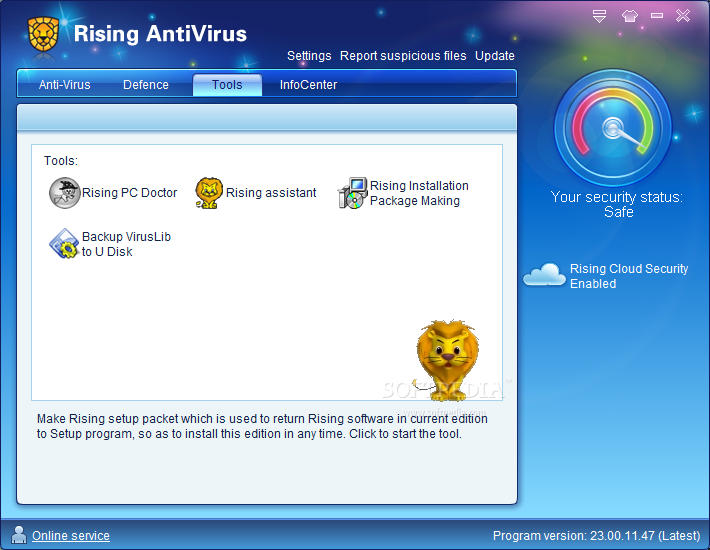
Task: Click Report suspicious files
Action: pos(403,56)
